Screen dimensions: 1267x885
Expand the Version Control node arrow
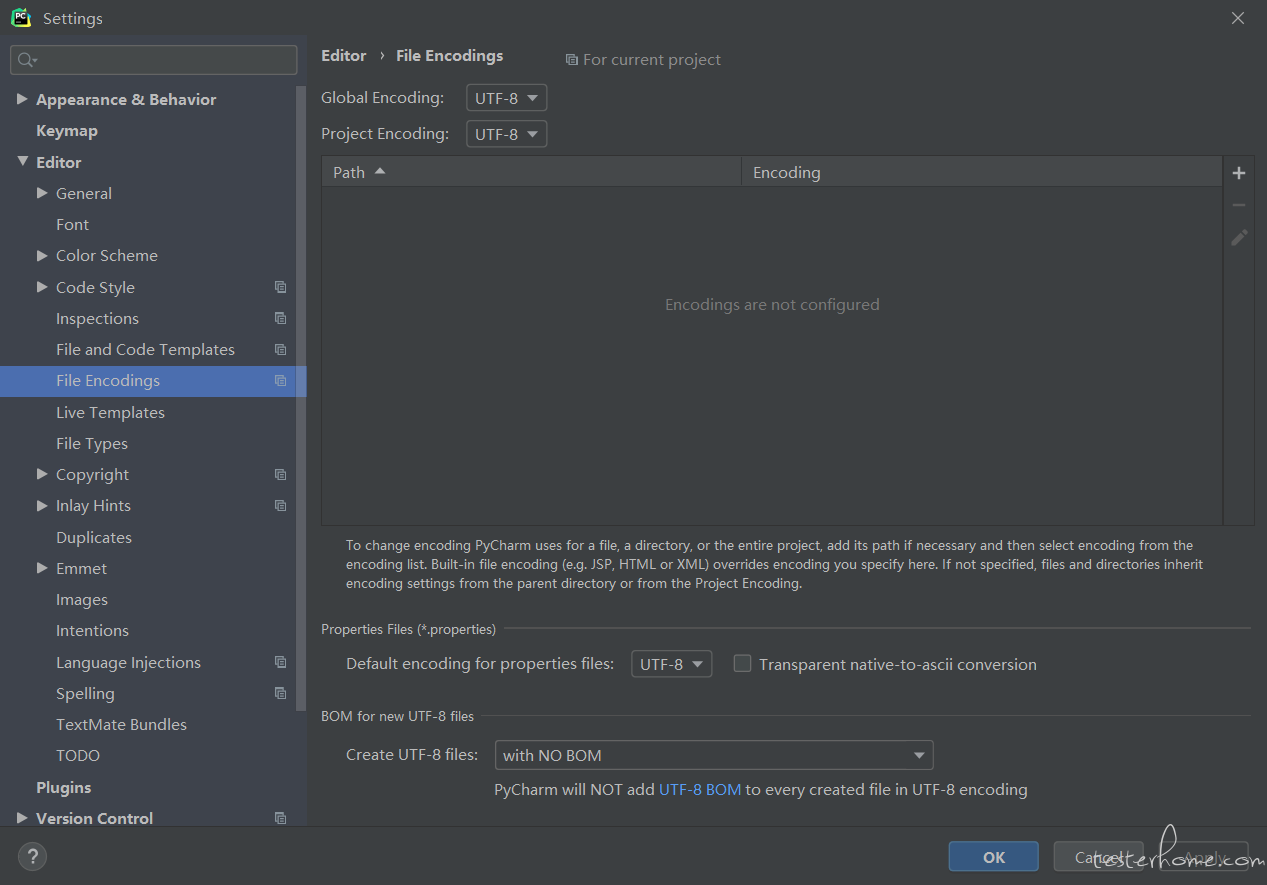click(22, 818)
